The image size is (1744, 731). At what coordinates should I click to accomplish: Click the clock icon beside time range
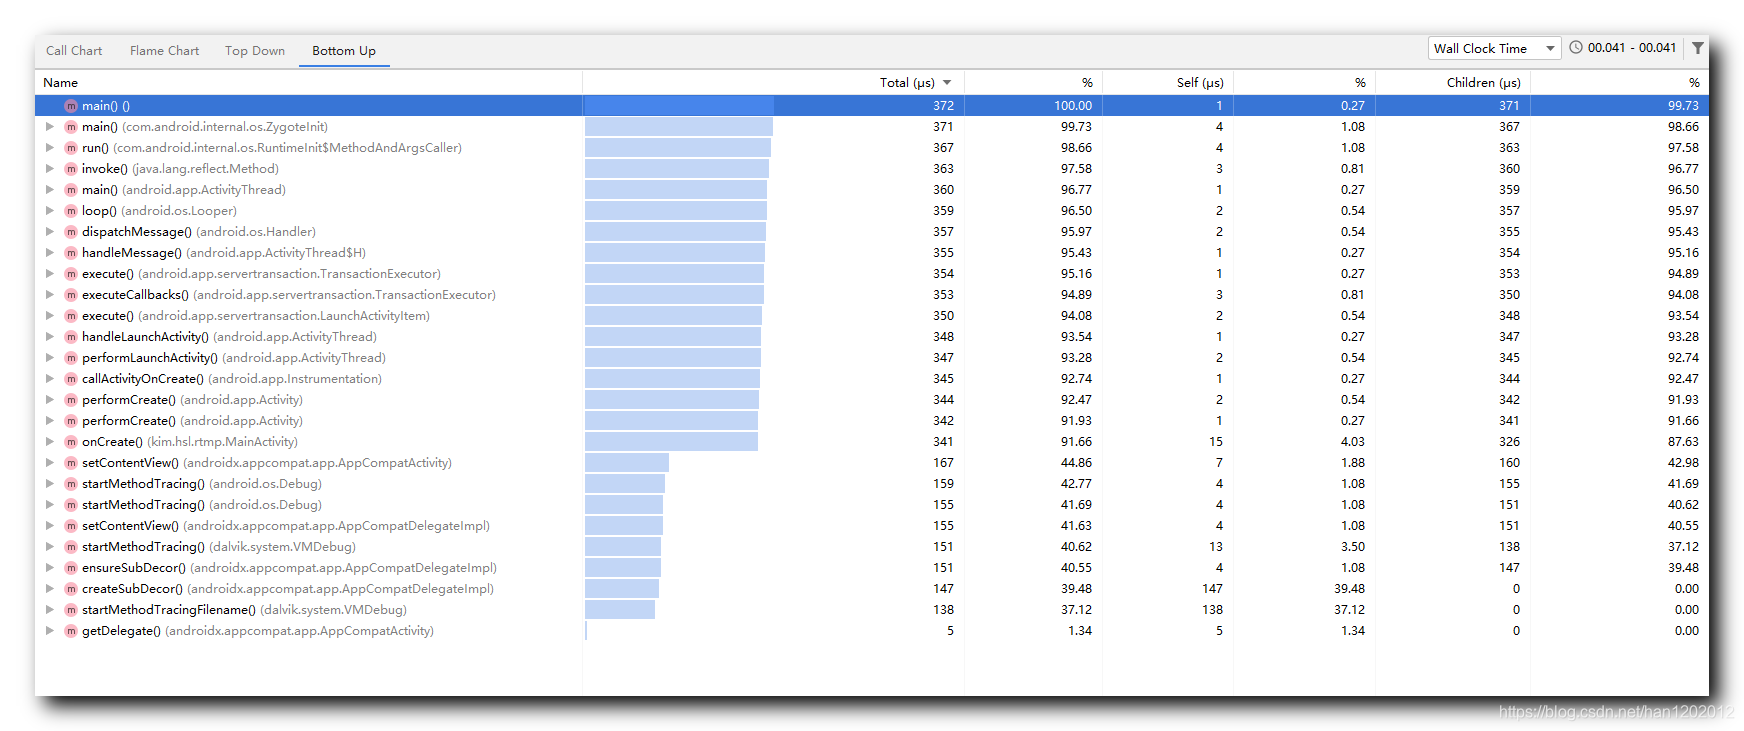click(x=1576, y=47)
